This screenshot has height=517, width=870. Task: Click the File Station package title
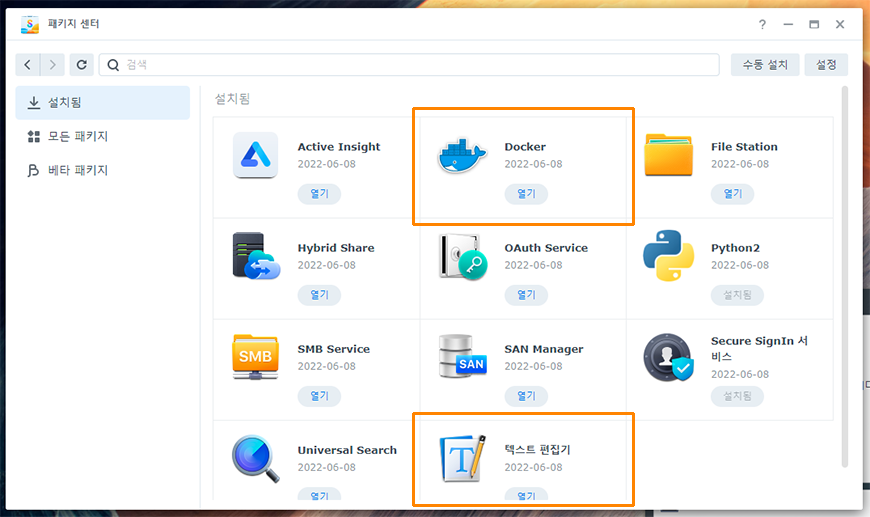[x=744, y=147]
